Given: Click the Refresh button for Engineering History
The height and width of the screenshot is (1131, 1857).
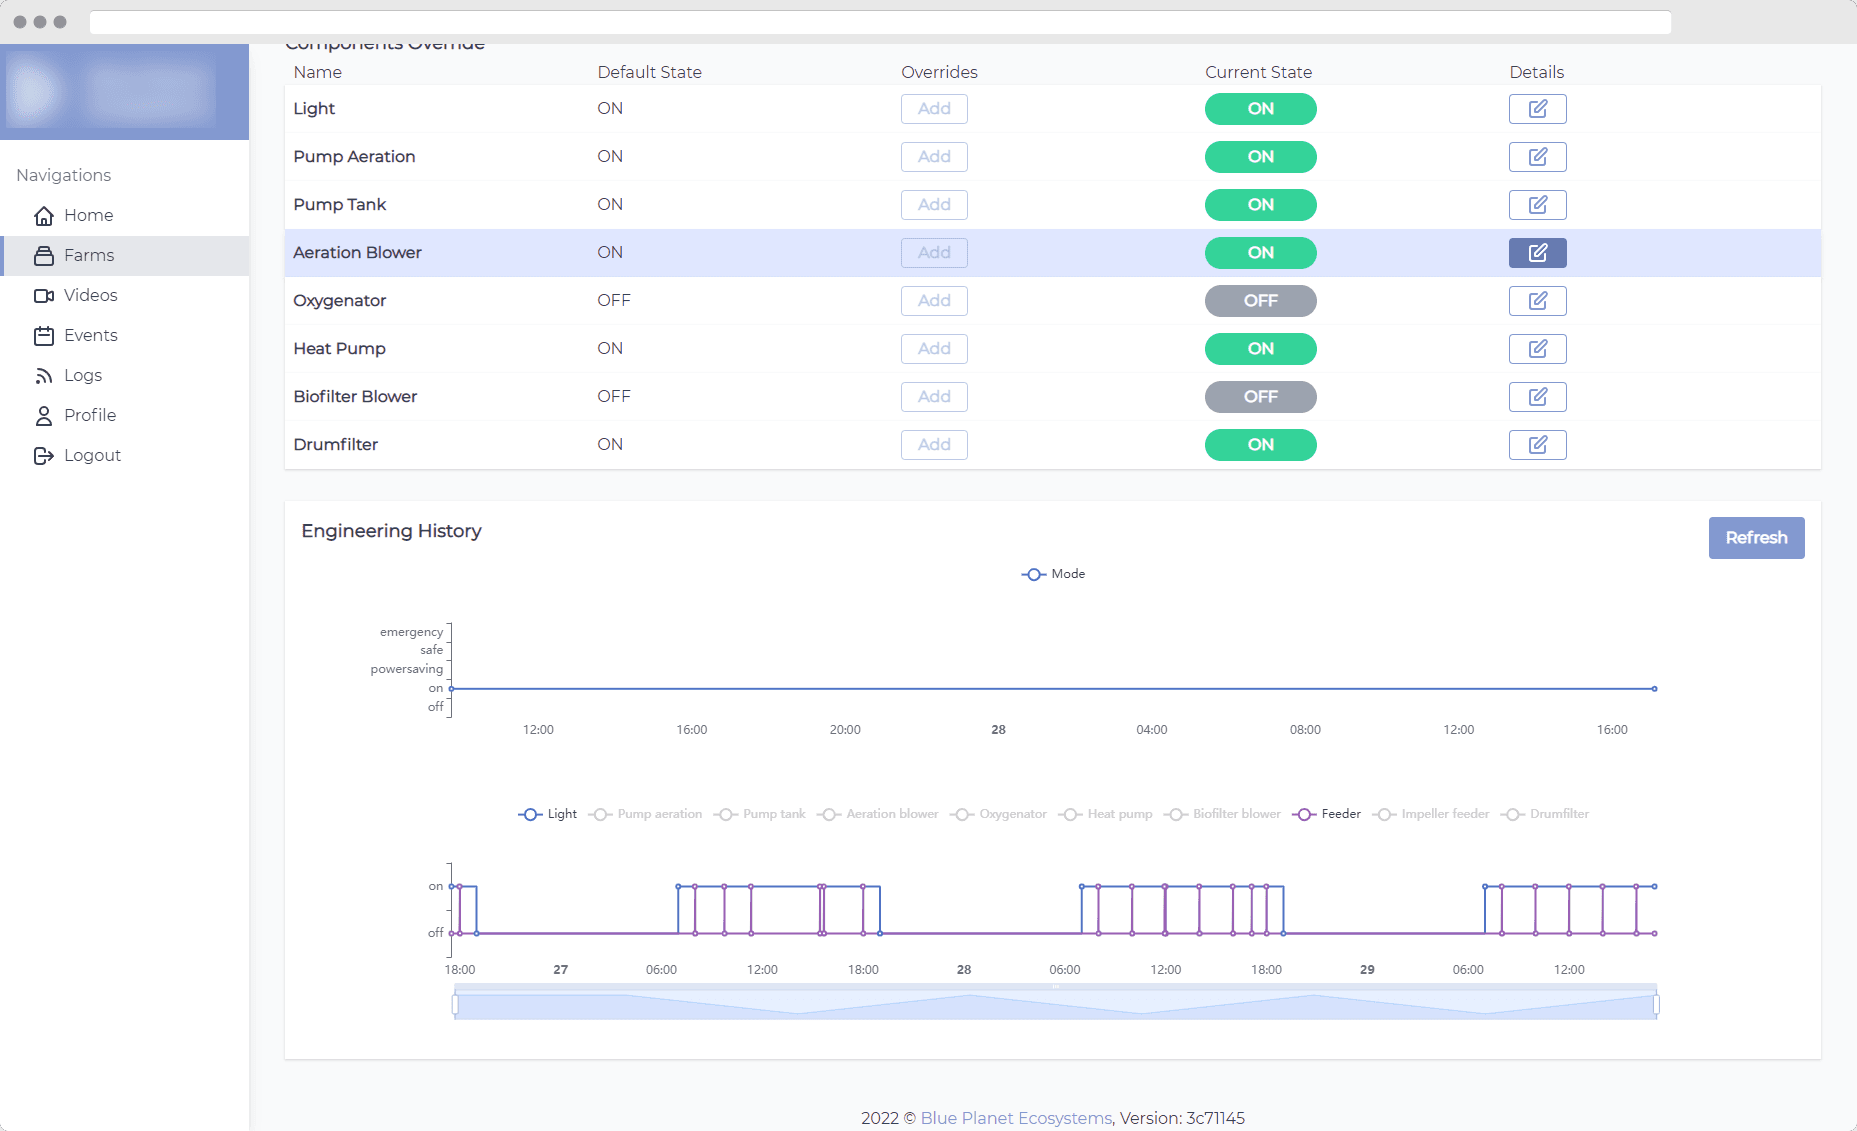Looking at the screenshot, I should 1756,538.
